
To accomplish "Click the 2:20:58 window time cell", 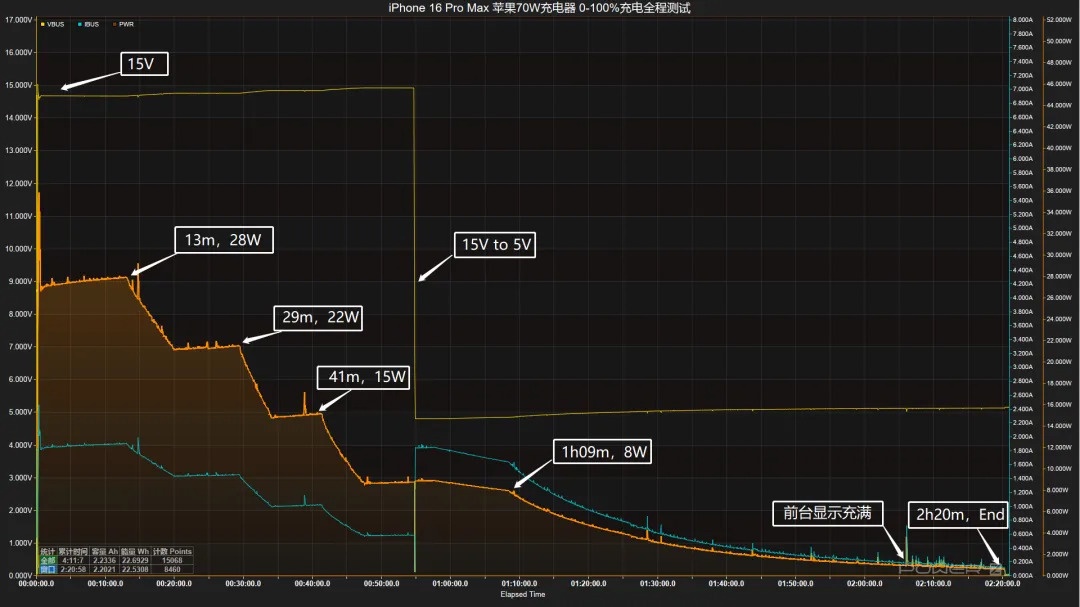I will click(x=73, y=569).
